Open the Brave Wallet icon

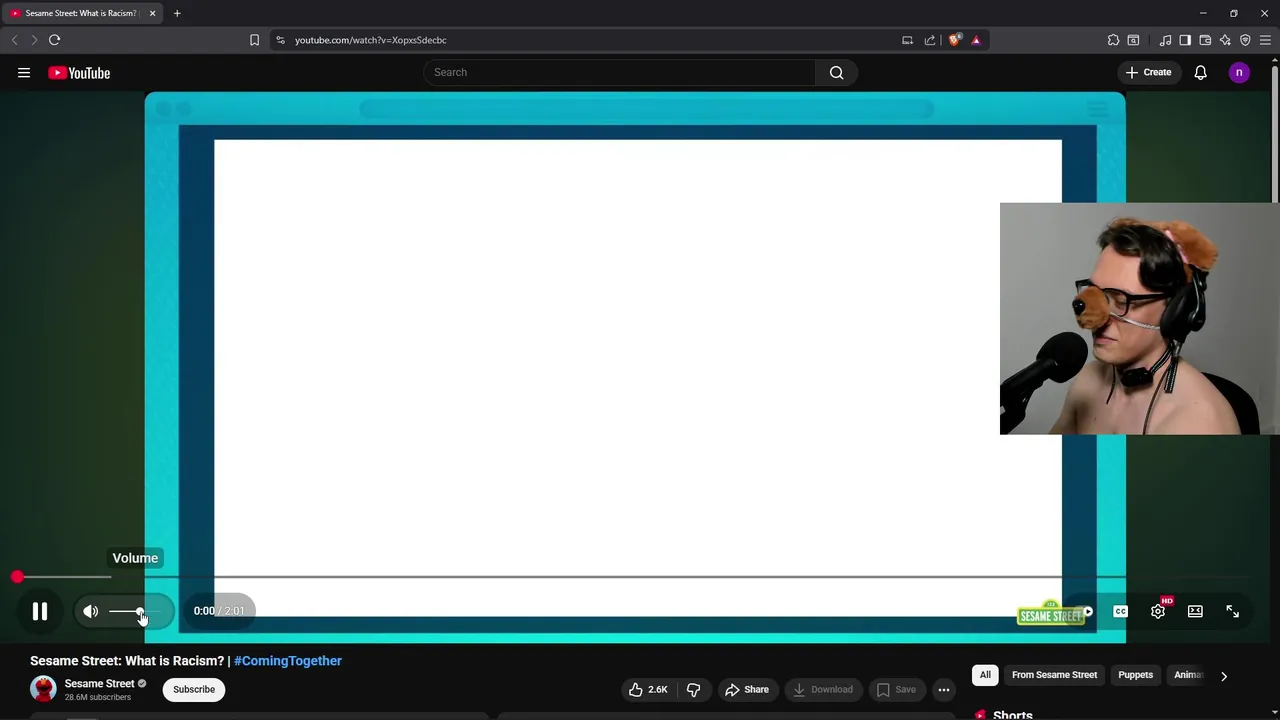1205,40
